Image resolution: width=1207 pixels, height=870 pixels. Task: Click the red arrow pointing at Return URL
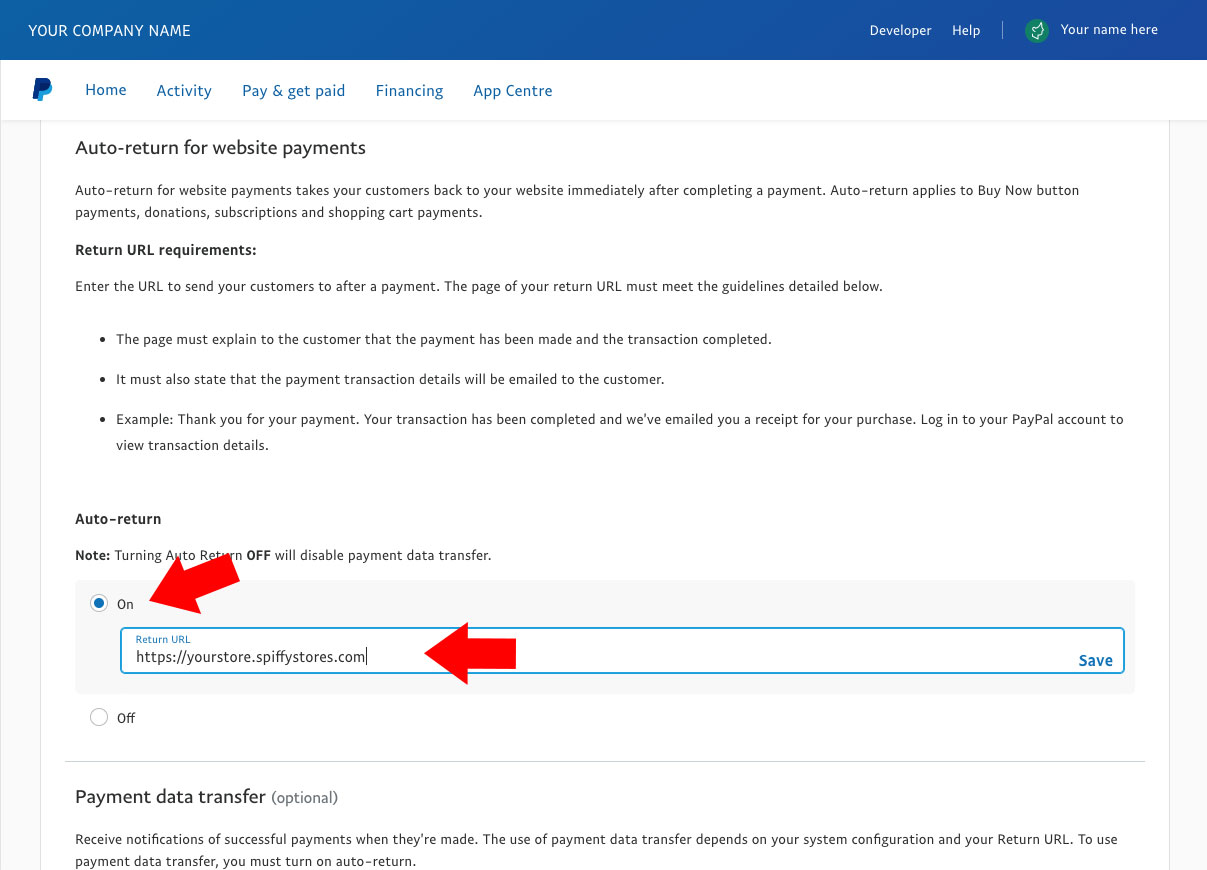(x=470, y=652)
